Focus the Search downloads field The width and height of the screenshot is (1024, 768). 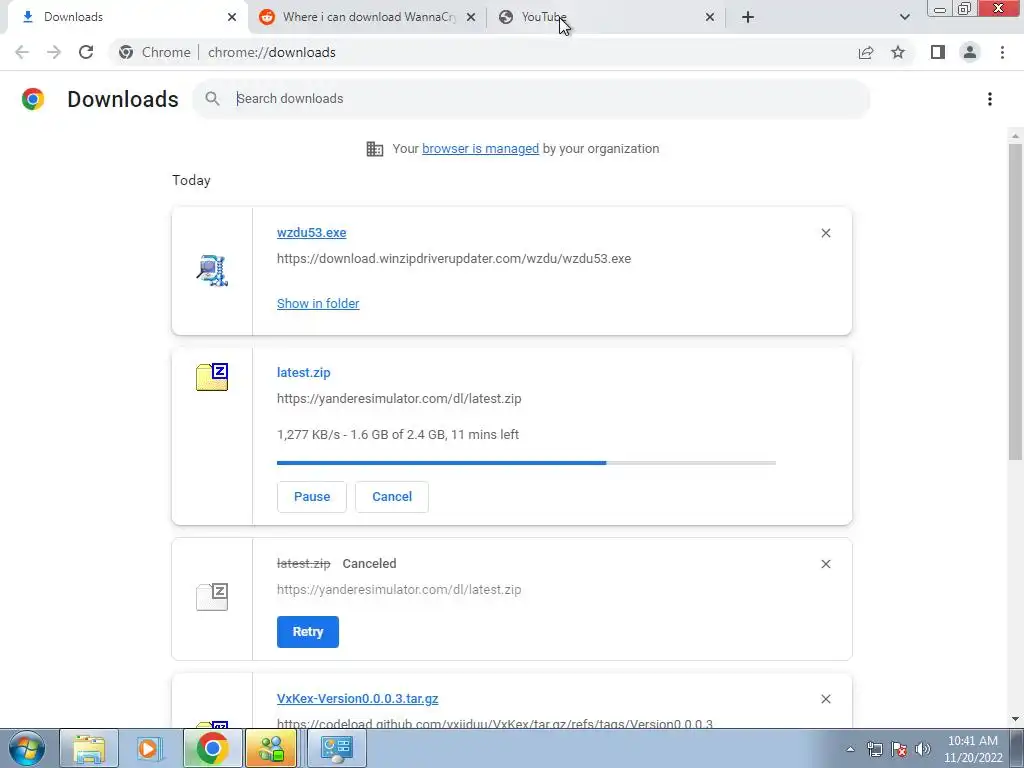531,99
